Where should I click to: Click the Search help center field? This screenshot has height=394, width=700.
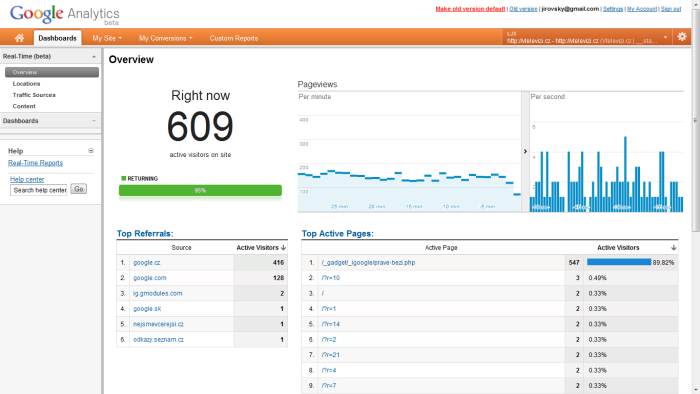(39, 190)
